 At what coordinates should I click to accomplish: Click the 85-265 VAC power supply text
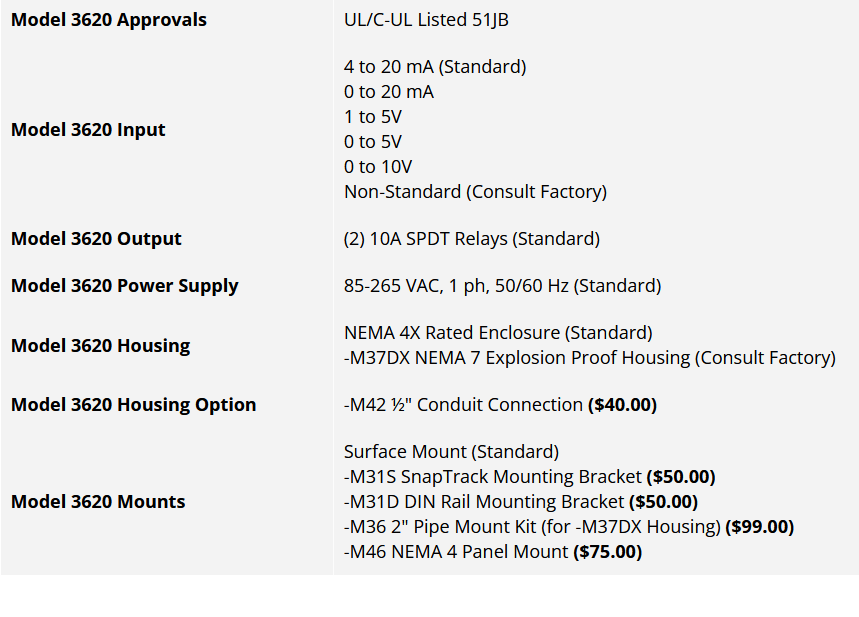502,286
